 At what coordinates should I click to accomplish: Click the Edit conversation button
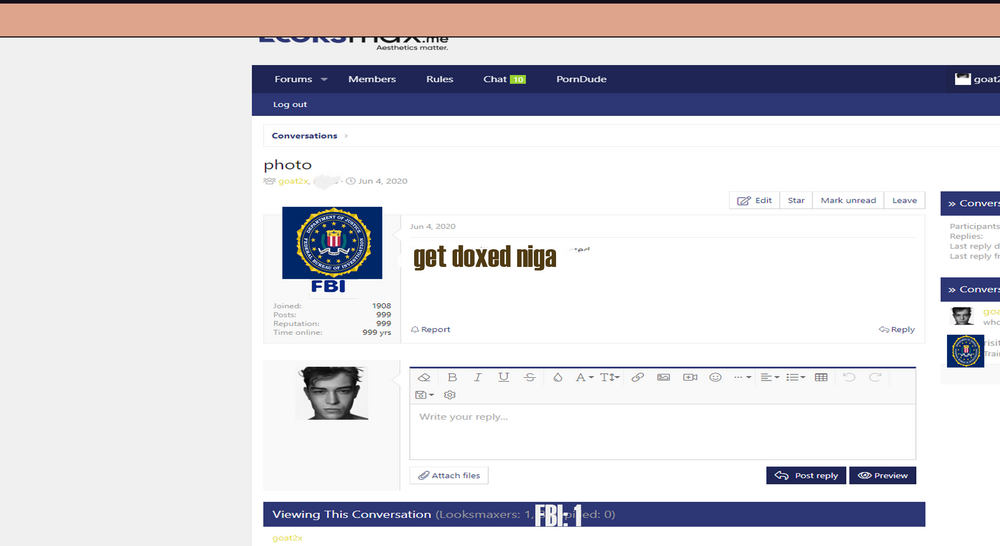(x=754, y=200)
